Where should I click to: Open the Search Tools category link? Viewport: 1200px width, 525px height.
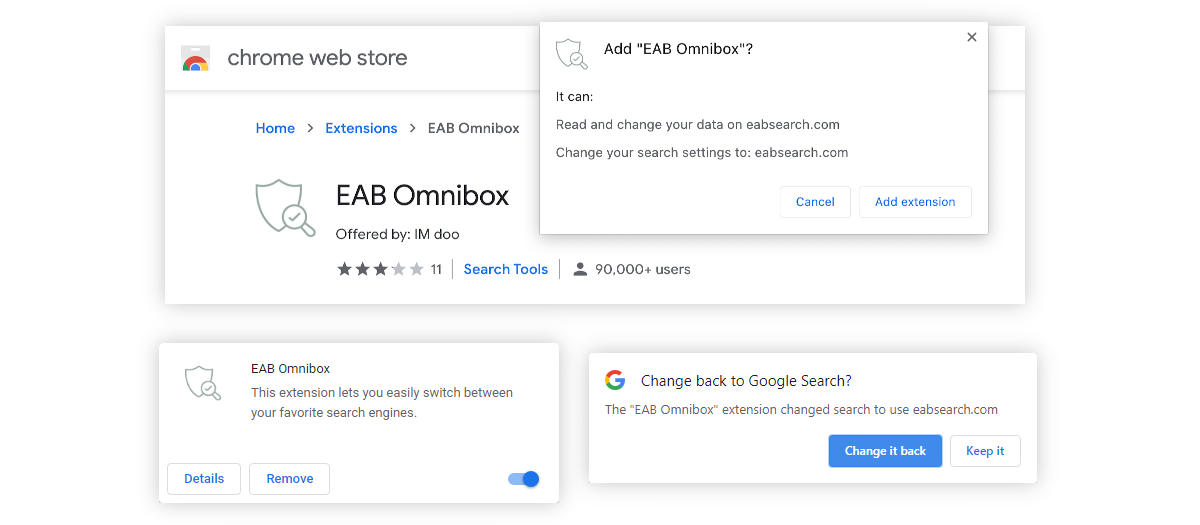point(506,269)
